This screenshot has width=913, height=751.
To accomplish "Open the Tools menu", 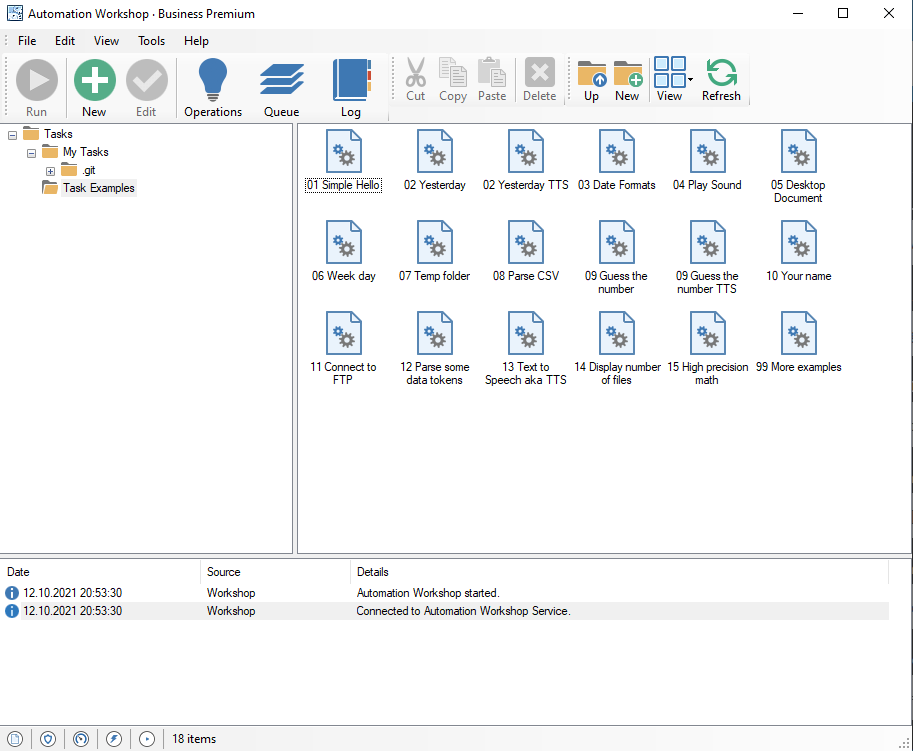I will tap(151, 41).
